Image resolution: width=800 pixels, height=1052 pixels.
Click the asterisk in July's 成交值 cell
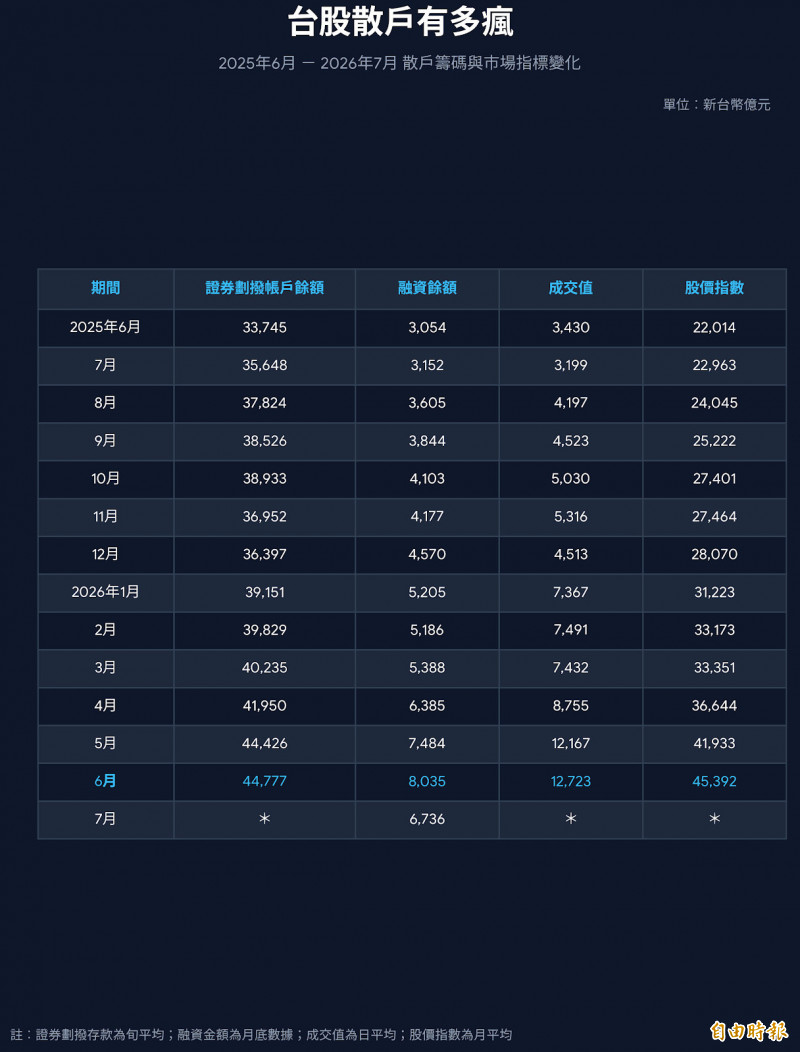tap(570, 819)
